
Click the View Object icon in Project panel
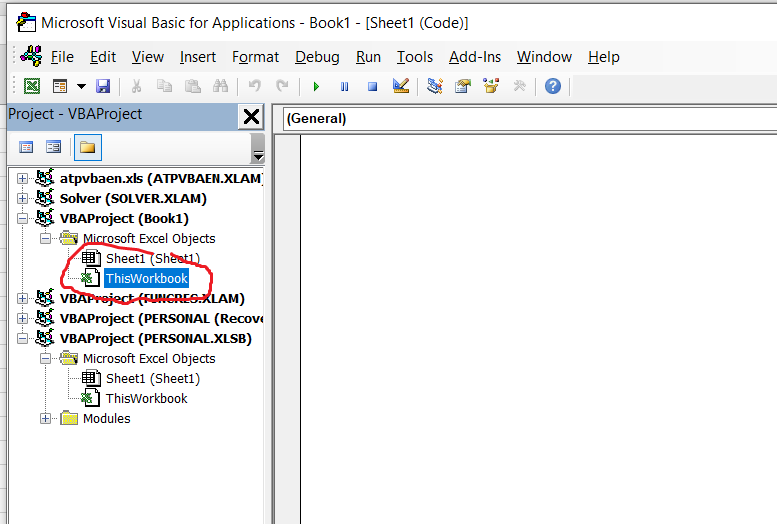(x=53, y=147)
